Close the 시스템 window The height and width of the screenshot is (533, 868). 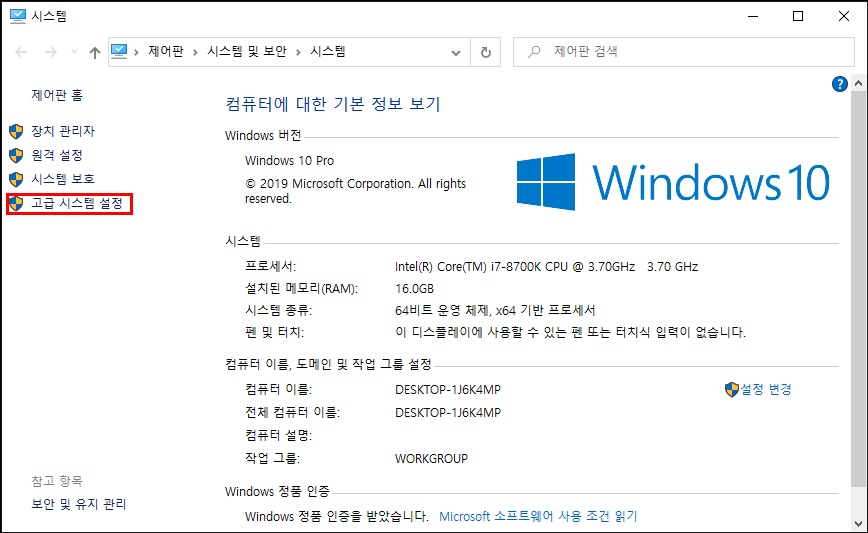pyautogui.click(x=844, y=16)
